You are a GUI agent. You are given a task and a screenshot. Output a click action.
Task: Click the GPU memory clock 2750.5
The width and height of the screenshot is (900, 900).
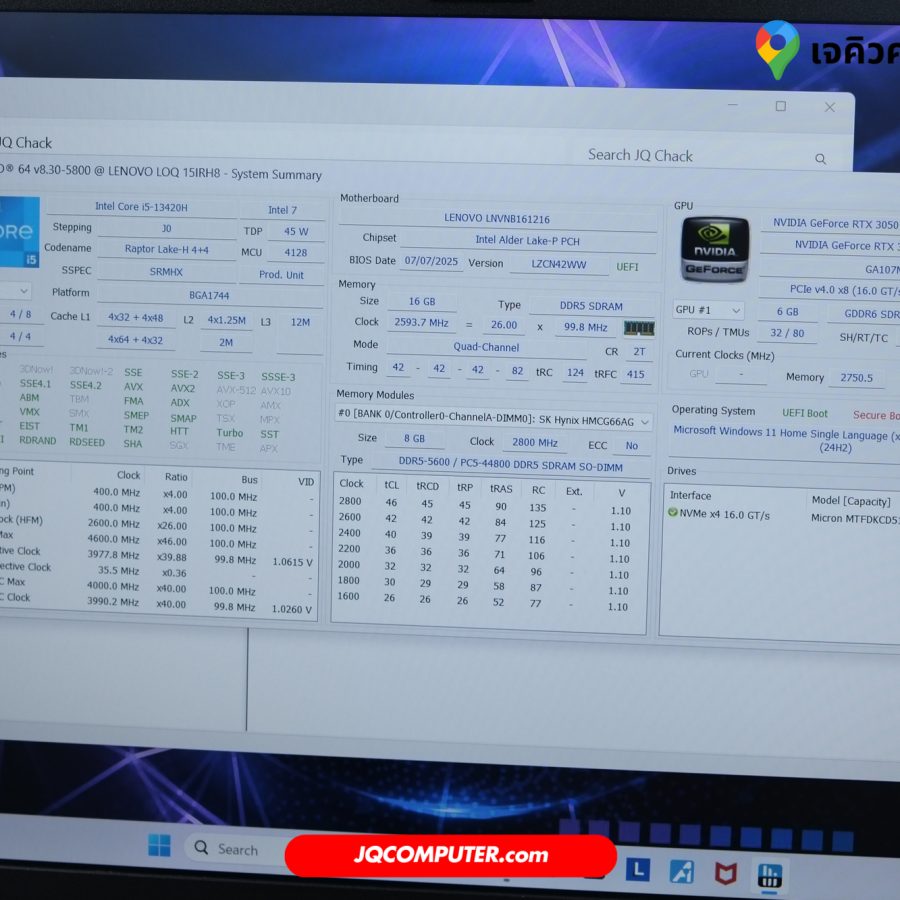tap(856, 378)
